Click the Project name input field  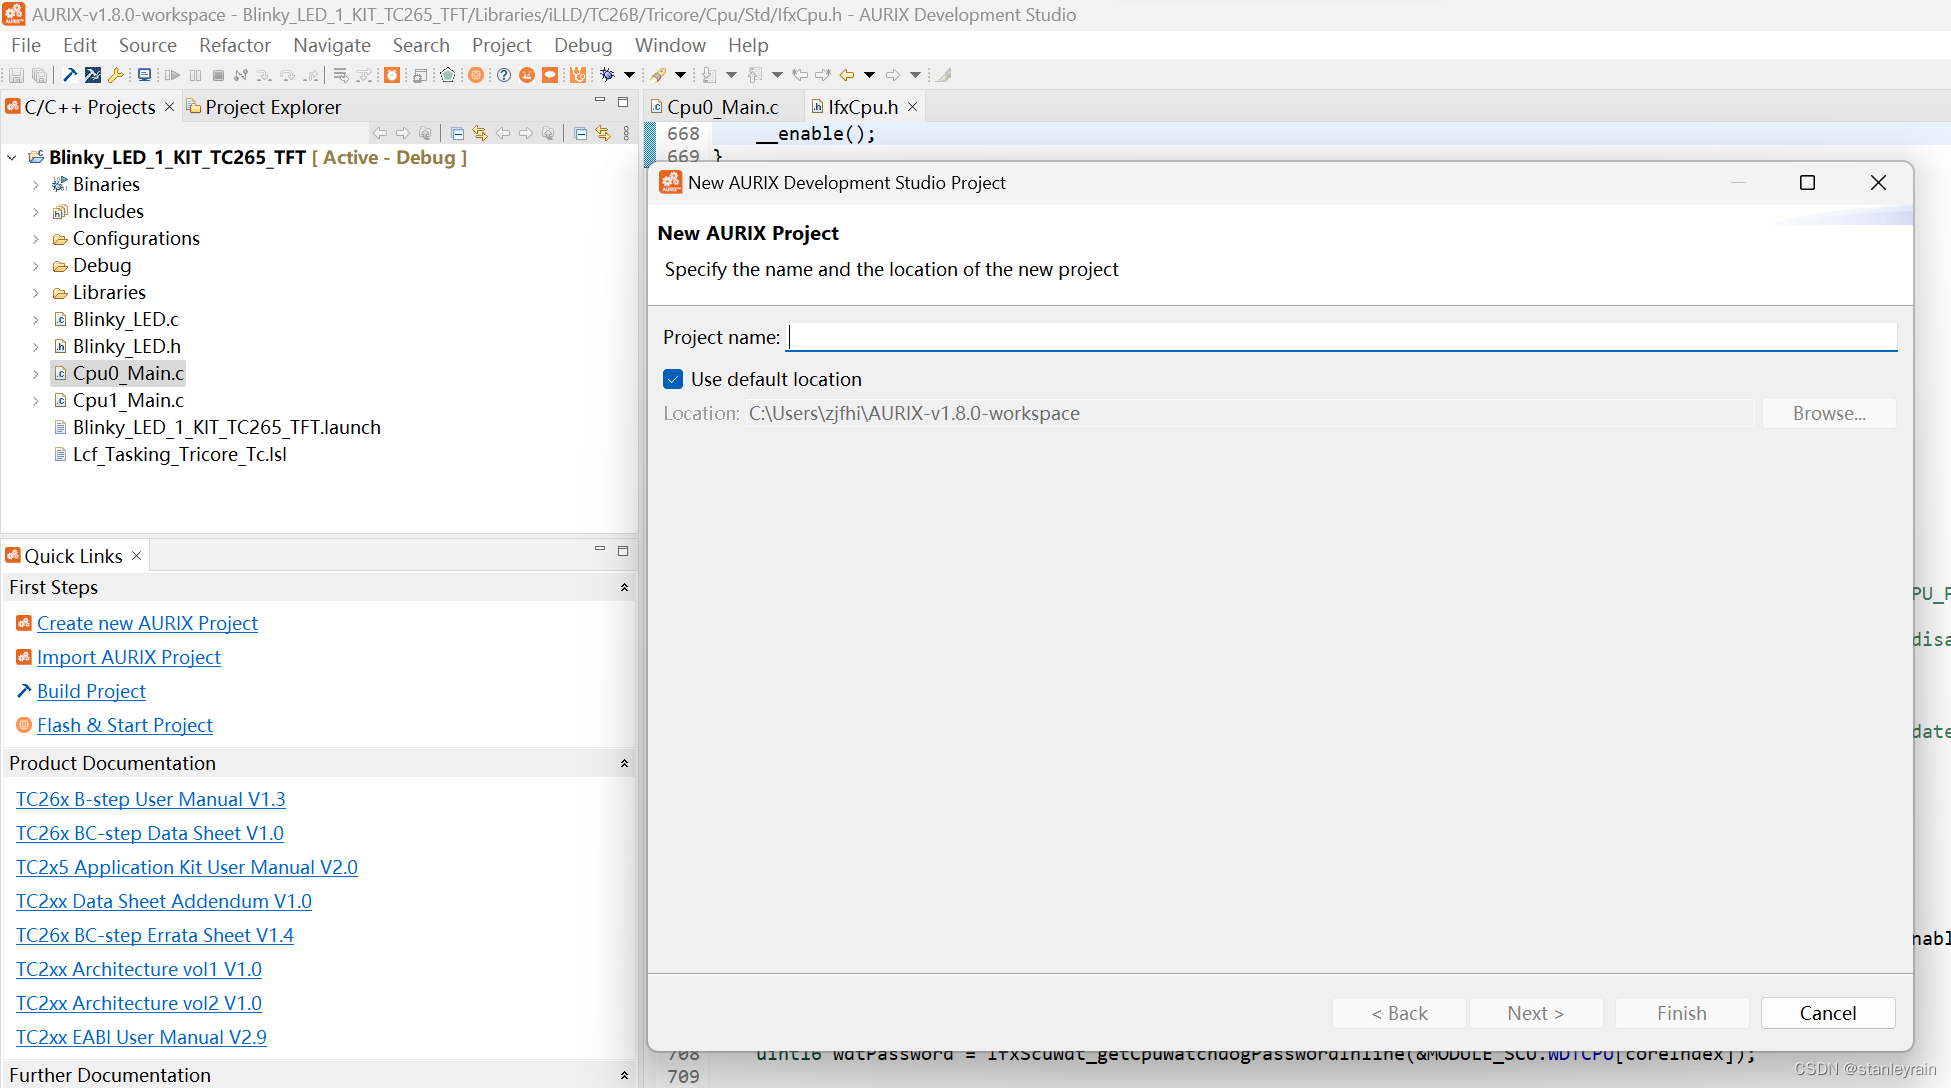pyautogui.click(x=1340, y=337)
